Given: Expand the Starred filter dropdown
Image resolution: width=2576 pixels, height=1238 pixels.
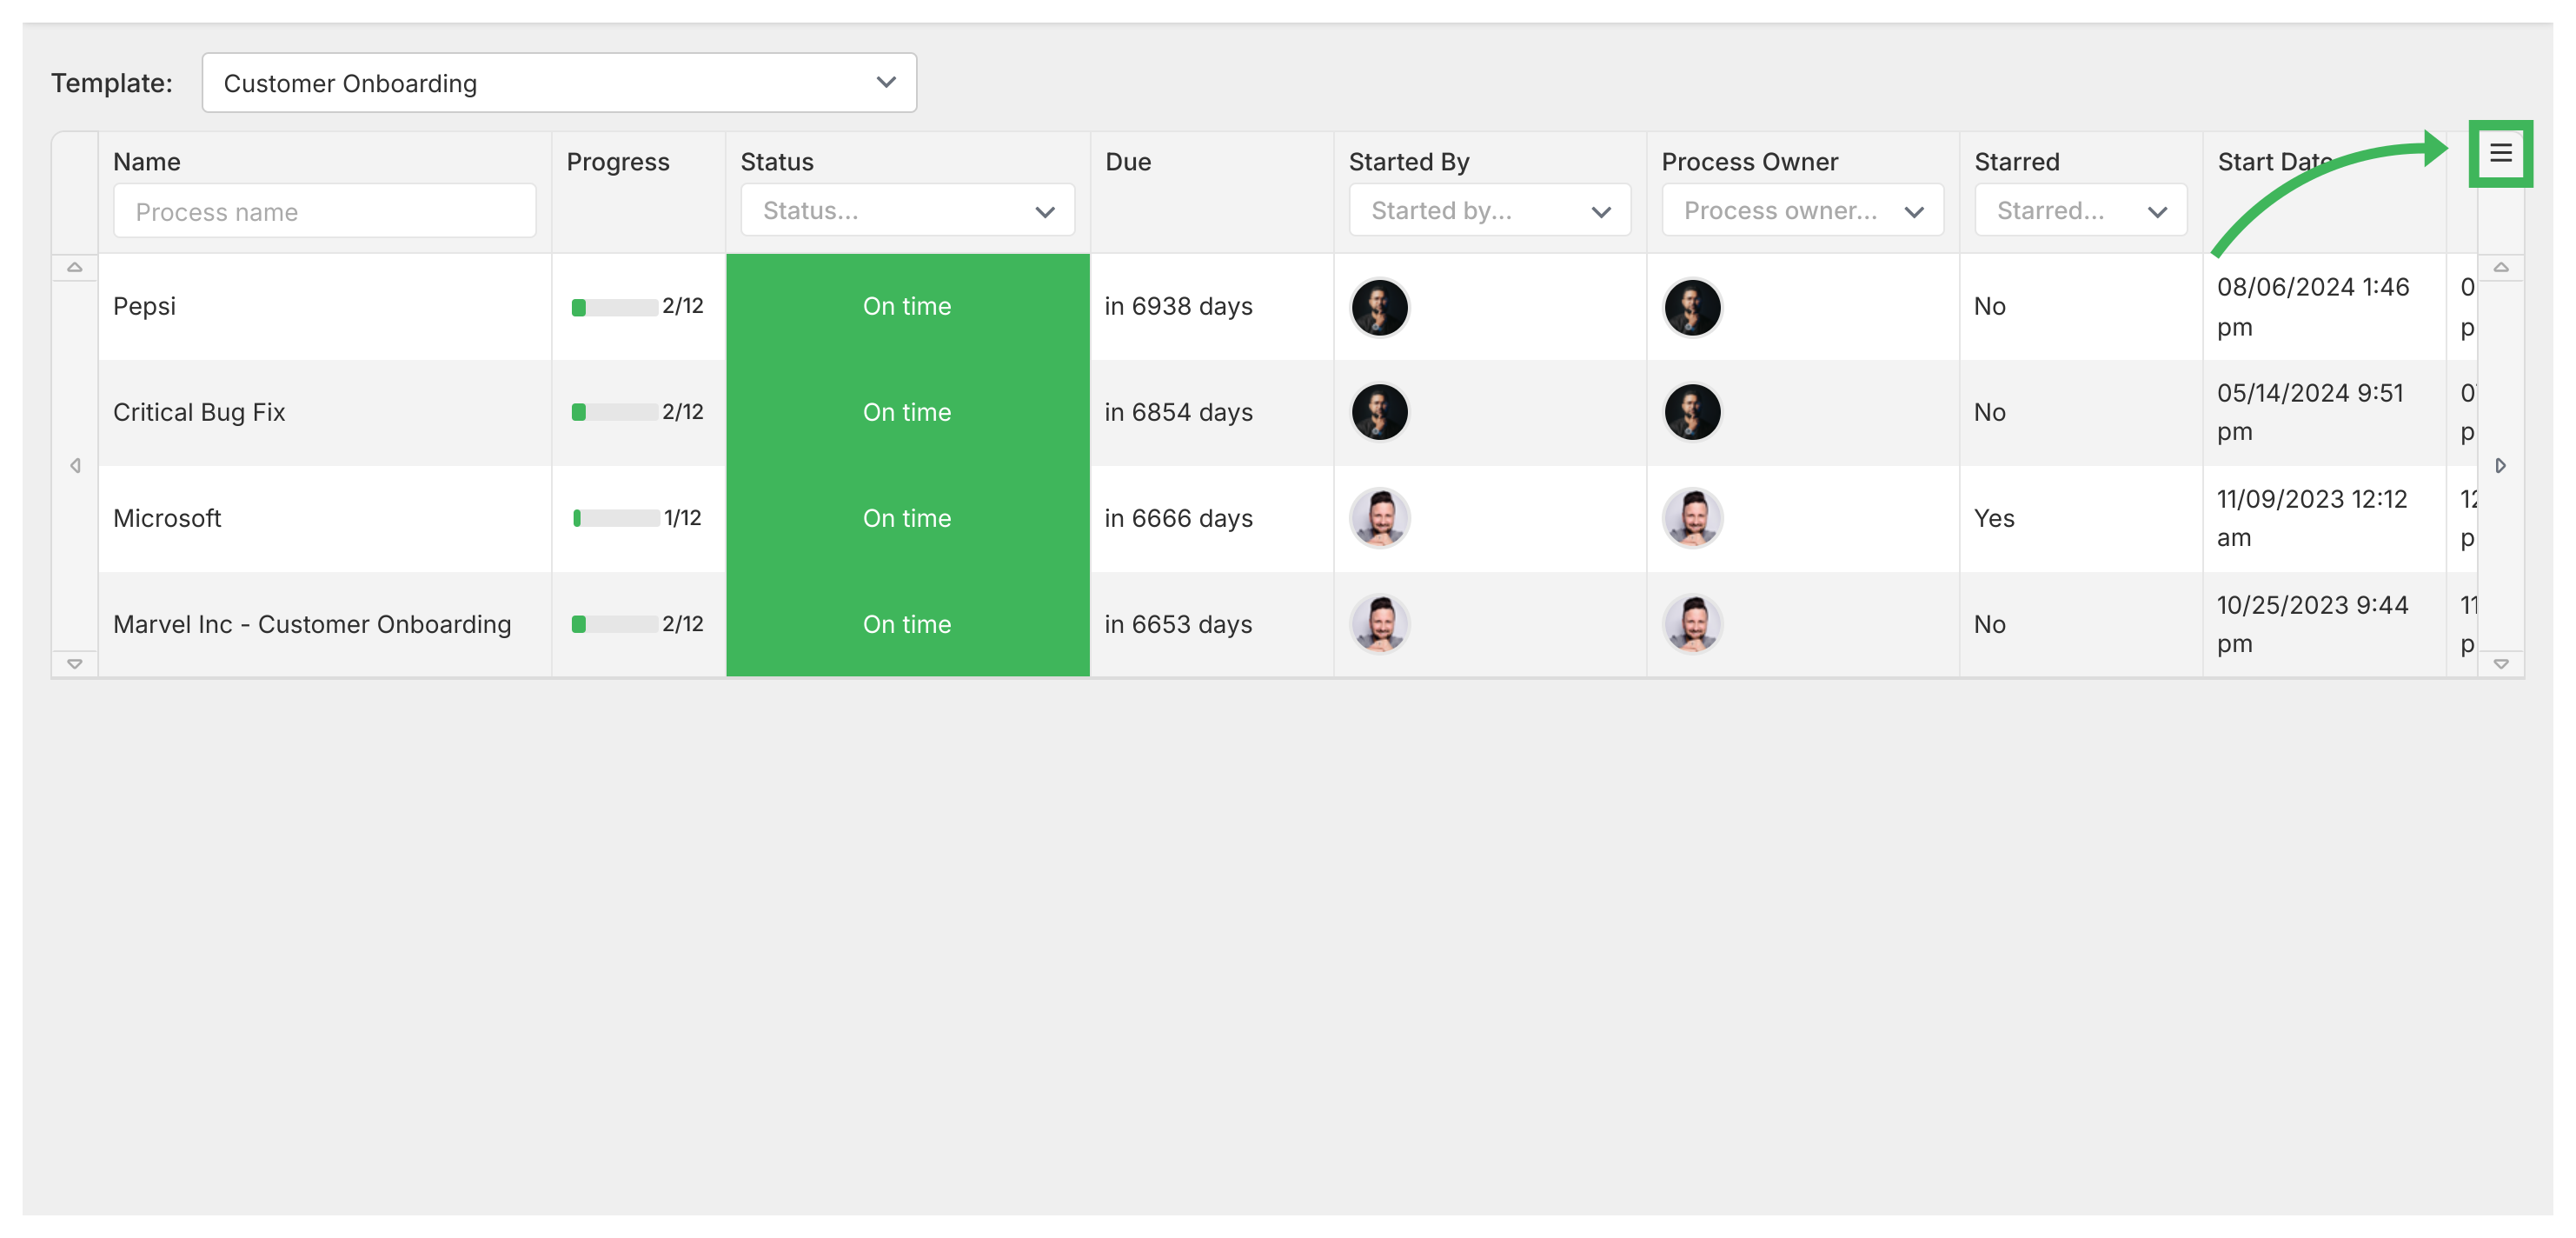Looking at the screenshot, I should coord(2079,211).
